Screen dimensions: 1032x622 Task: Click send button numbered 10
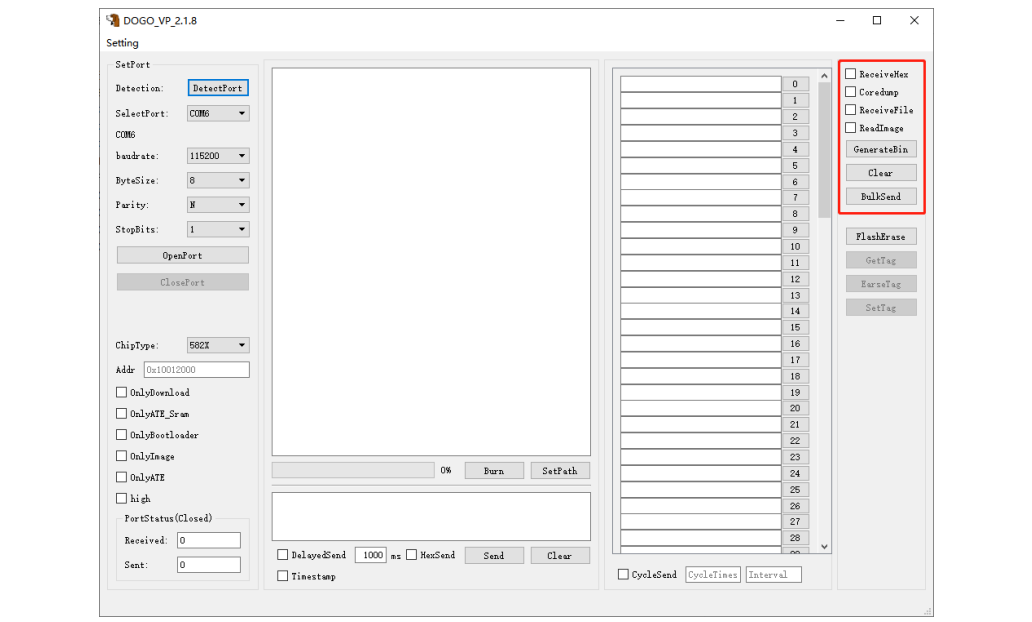(795, 246)
